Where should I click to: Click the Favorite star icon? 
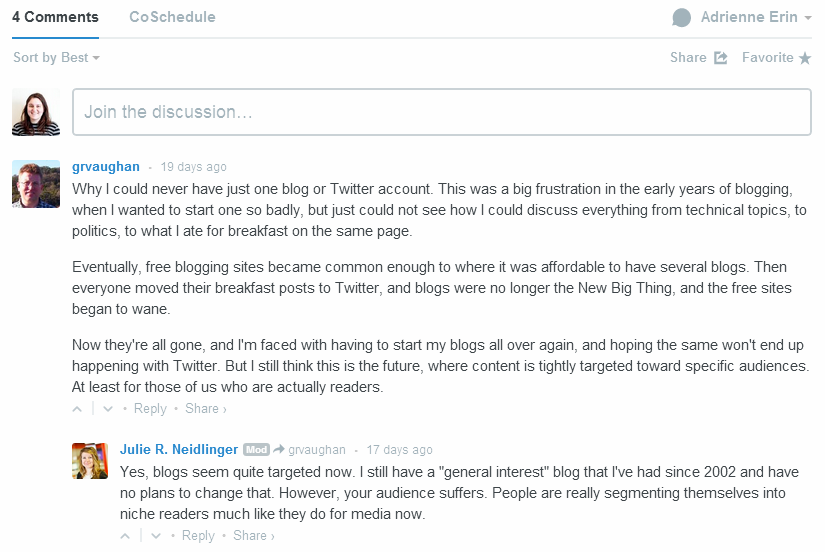pos(804,58)
